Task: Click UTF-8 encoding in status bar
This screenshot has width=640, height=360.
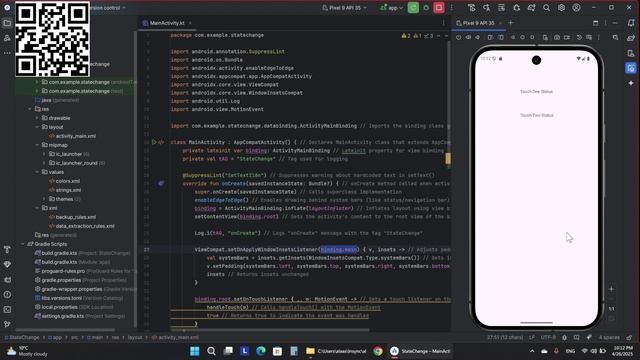Action: coord(548,338)
